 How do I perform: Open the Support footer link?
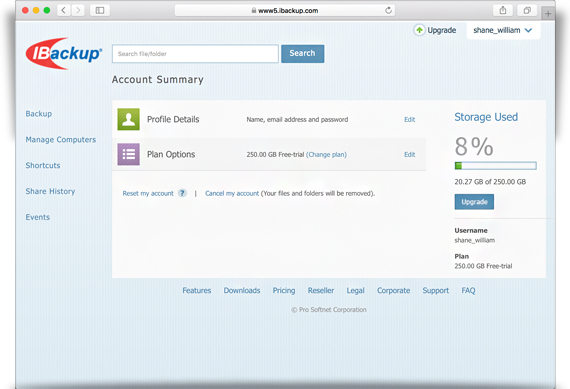435,290
